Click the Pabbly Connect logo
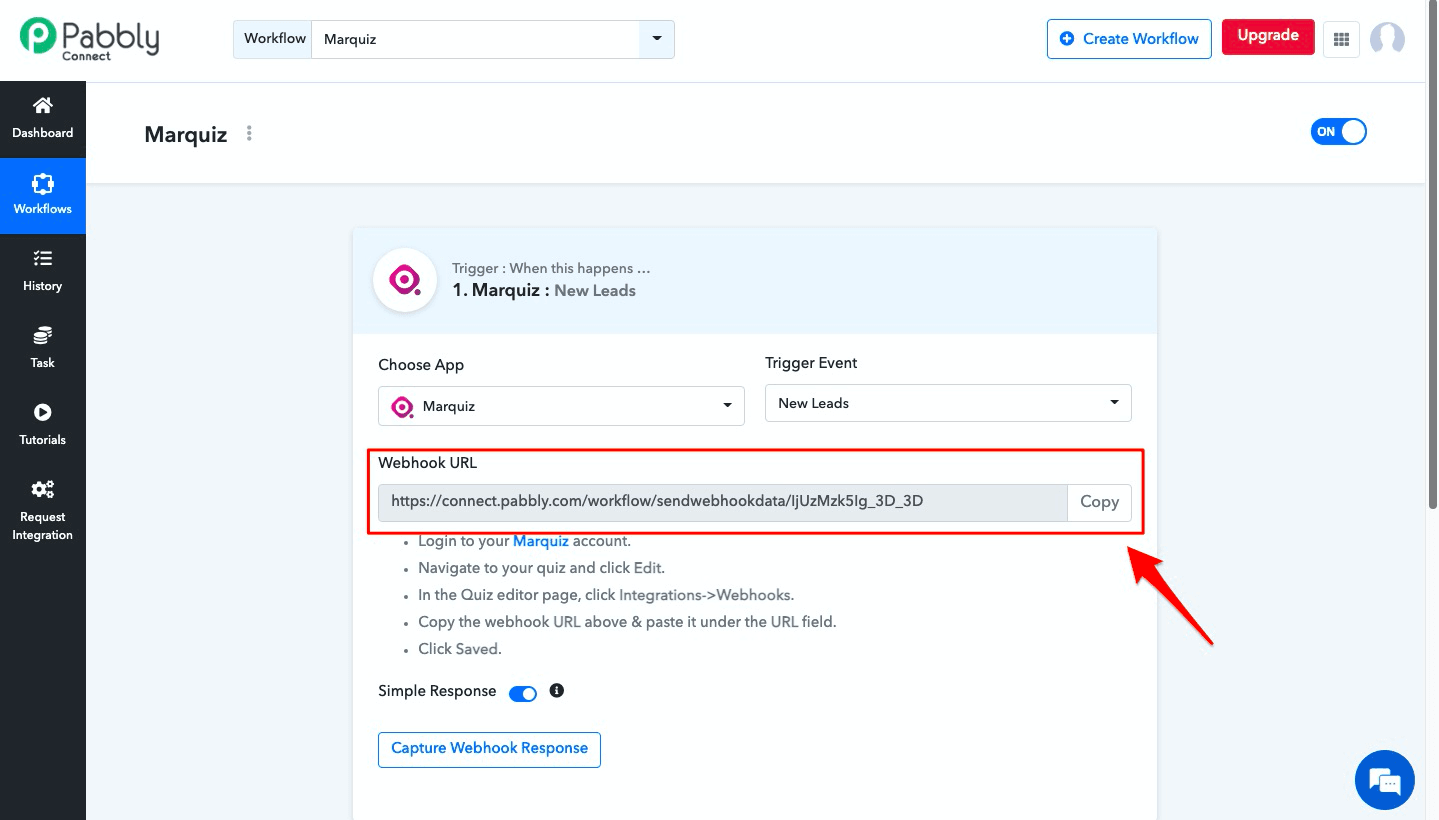The width and height of the screenshot is (1439, 820). click(x=89, y=39)
